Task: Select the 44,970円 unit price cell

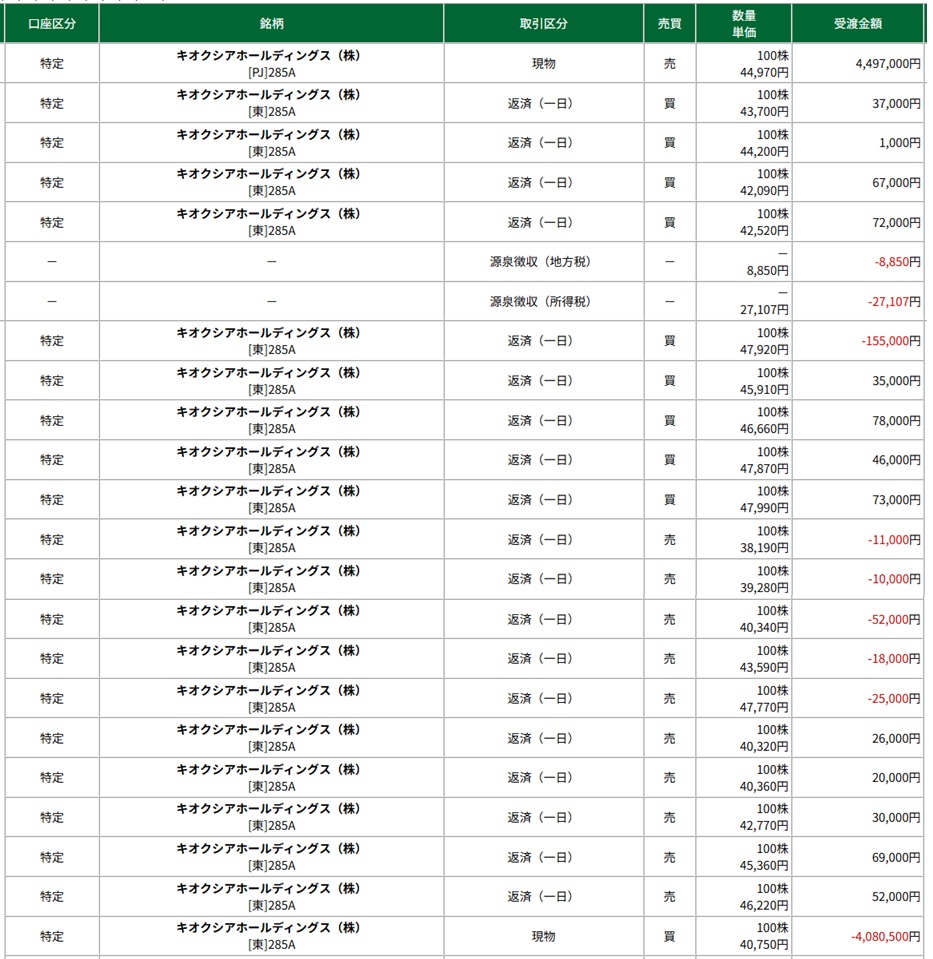Action: pos(764,72)
